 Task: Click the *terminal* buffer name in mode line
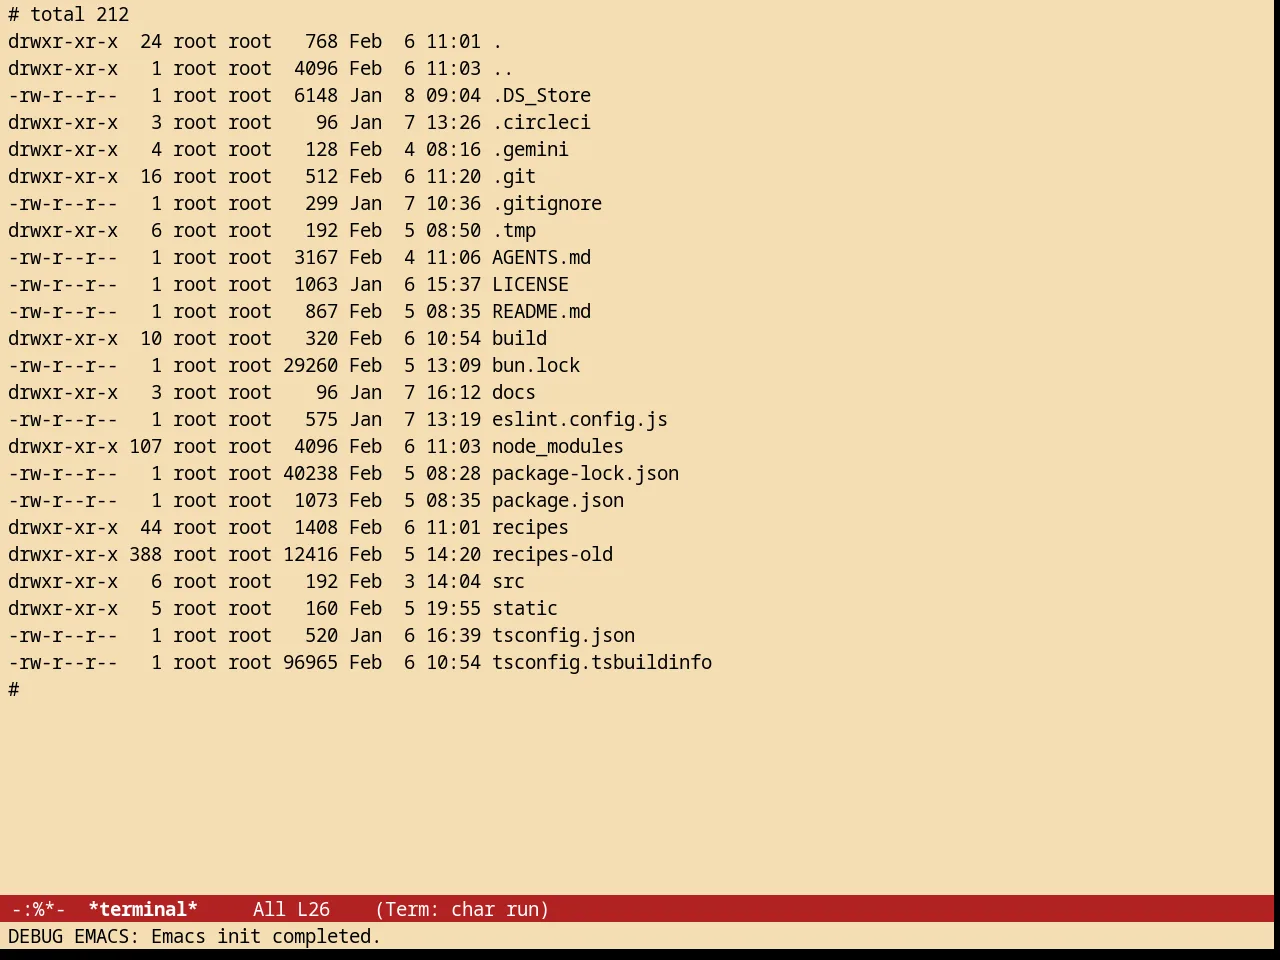point(143,909)
